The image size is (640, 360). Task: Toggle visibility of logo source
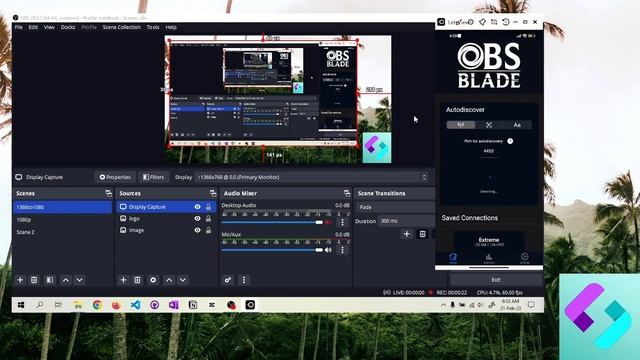point(198,219)
